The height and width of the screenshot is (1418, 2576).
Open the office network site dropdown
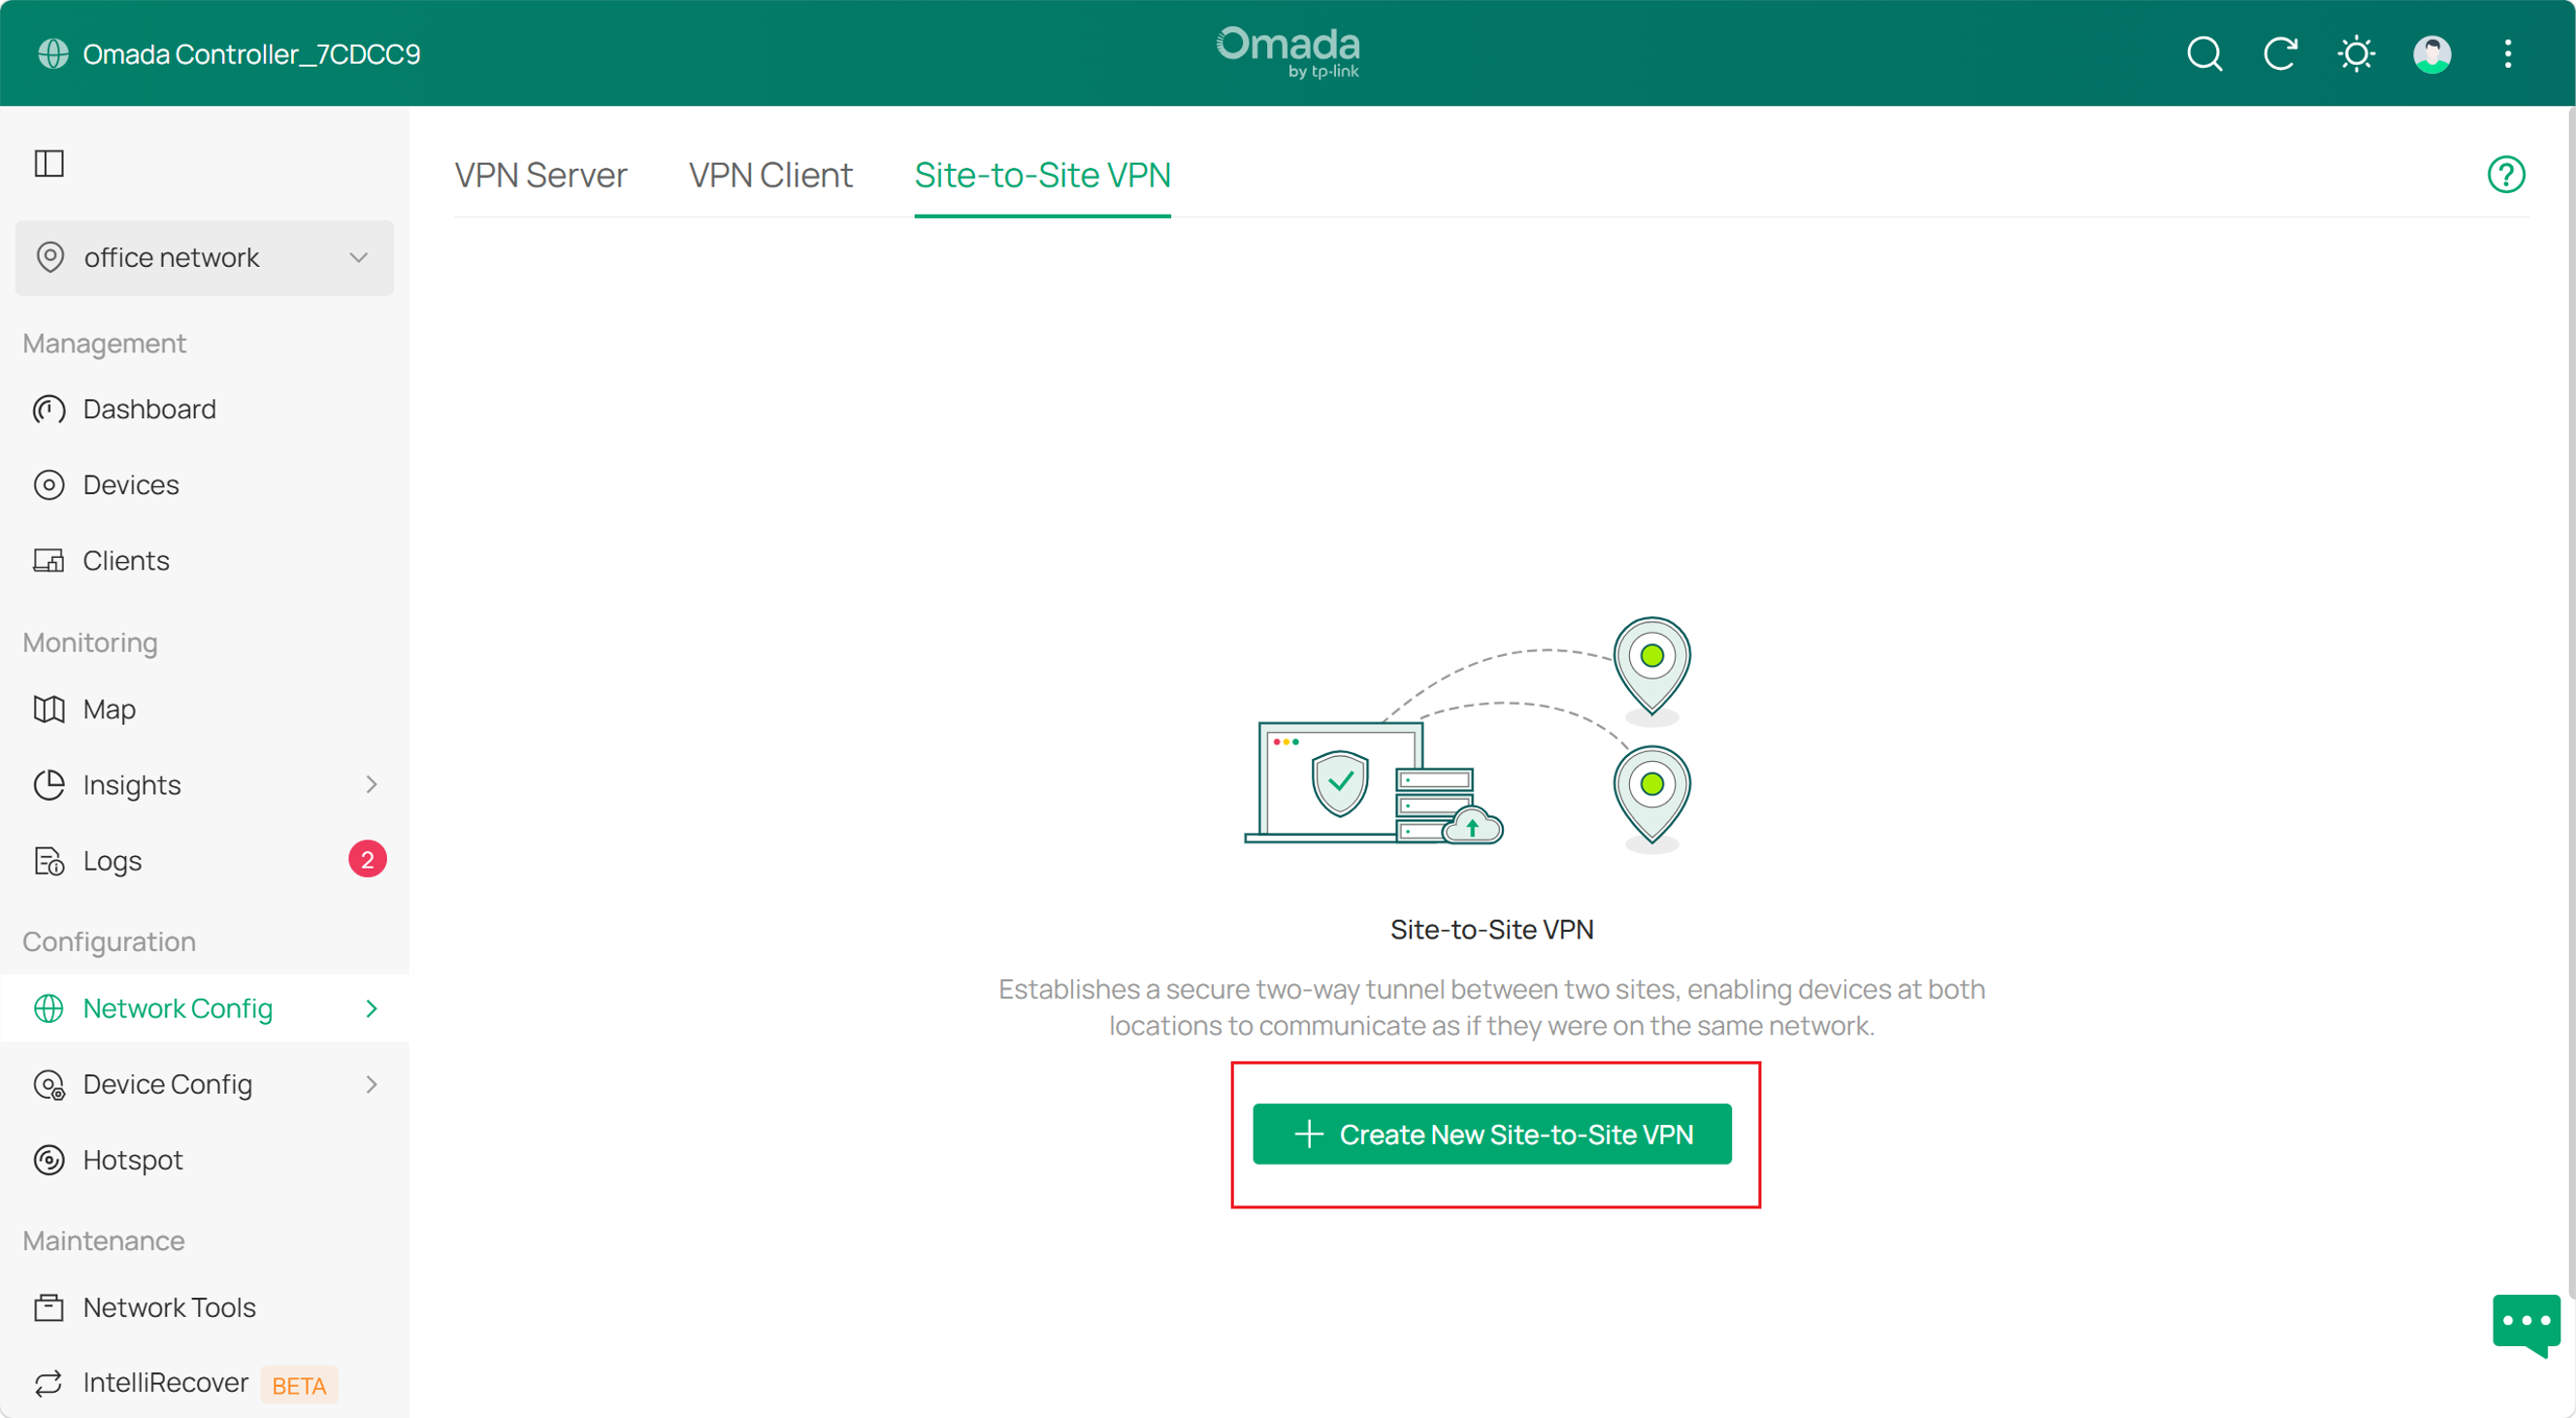(x=205, y=258)
